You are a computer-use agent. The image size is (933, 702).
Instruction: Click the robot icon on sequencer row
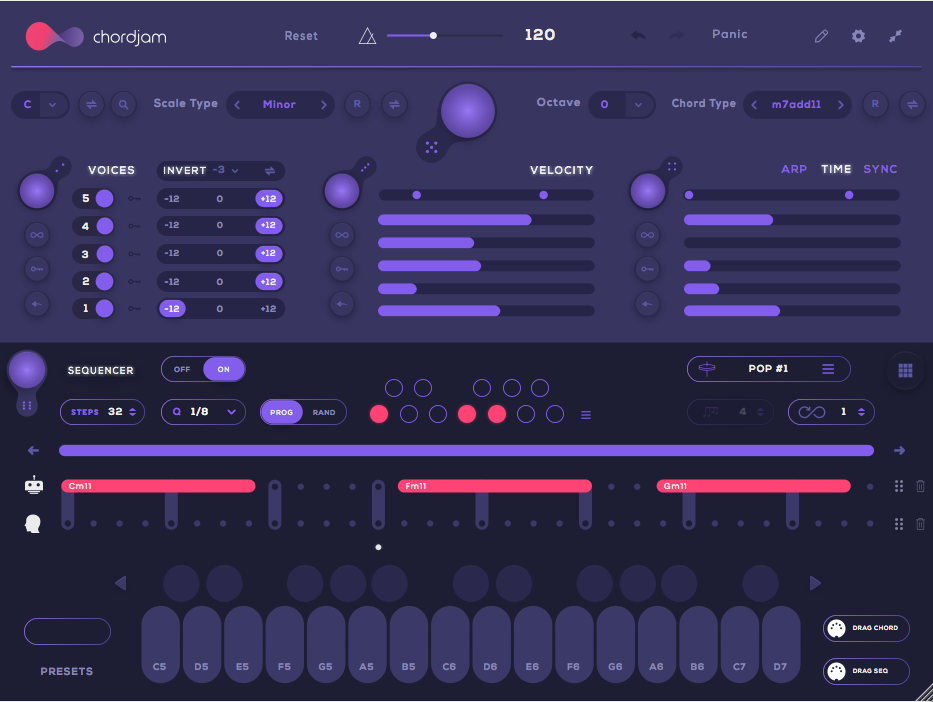coord(34,485)
